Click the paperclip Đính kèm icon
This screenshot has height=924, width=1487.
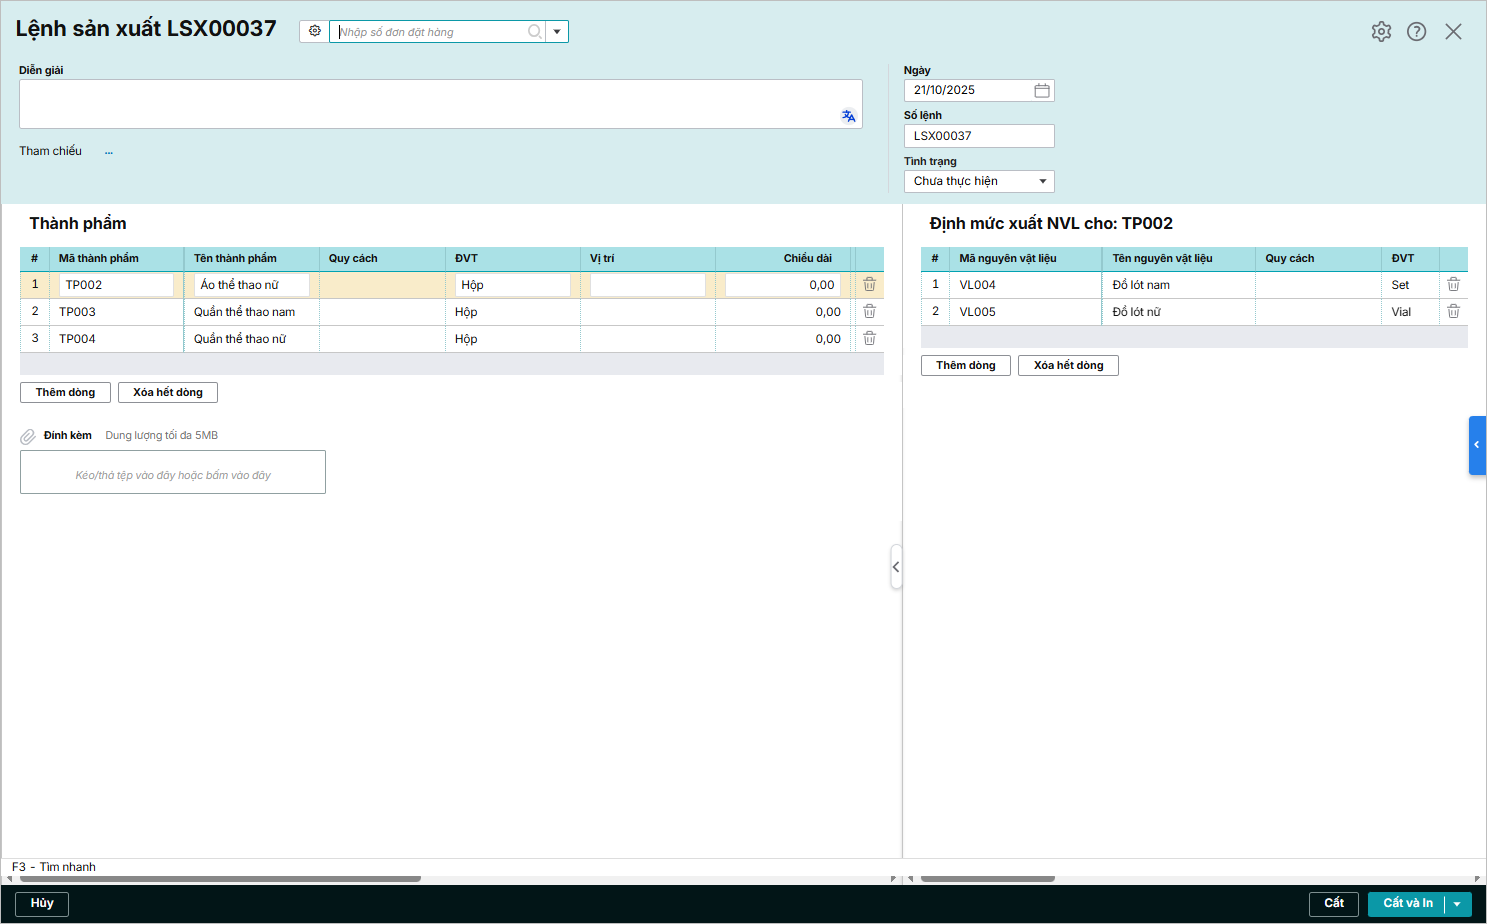coord(28,436)
